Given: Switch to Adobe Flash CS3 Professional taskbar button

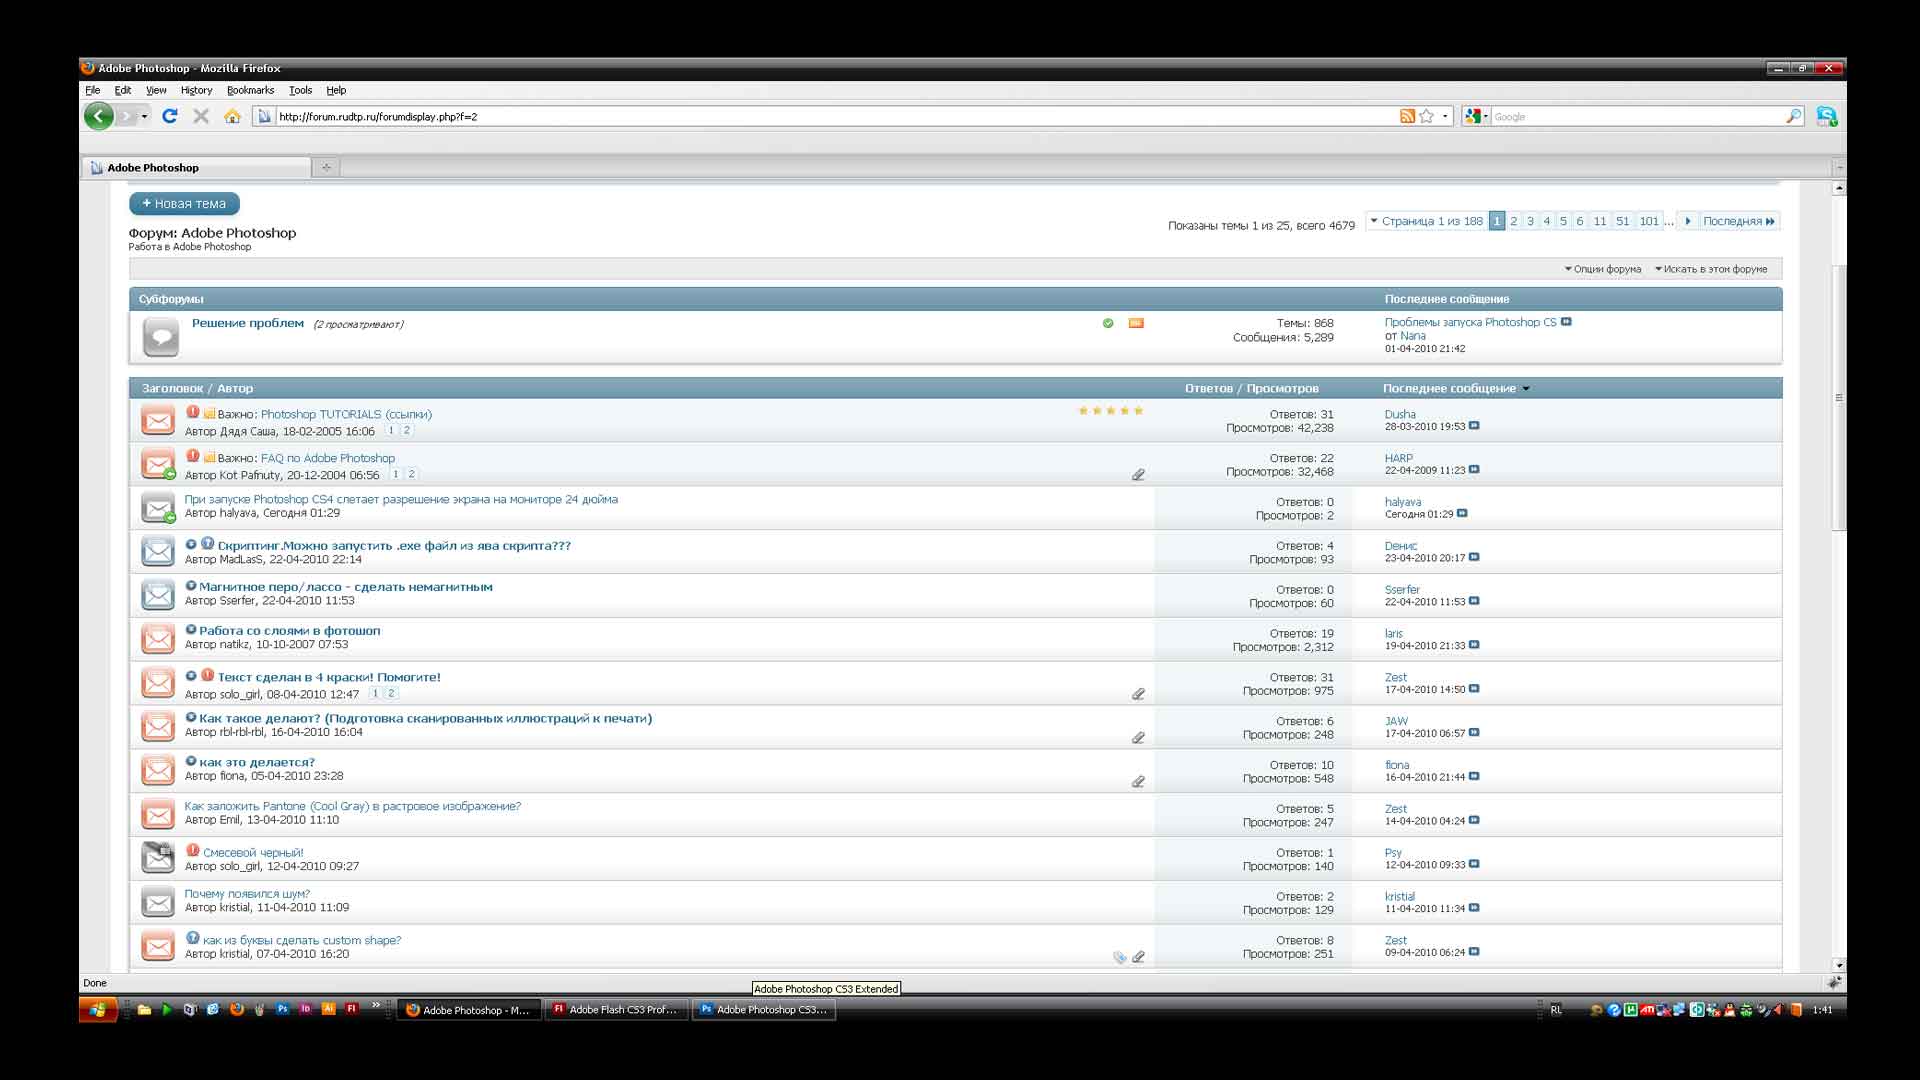Looking at the screenshot, I should tap(617, 1010).
